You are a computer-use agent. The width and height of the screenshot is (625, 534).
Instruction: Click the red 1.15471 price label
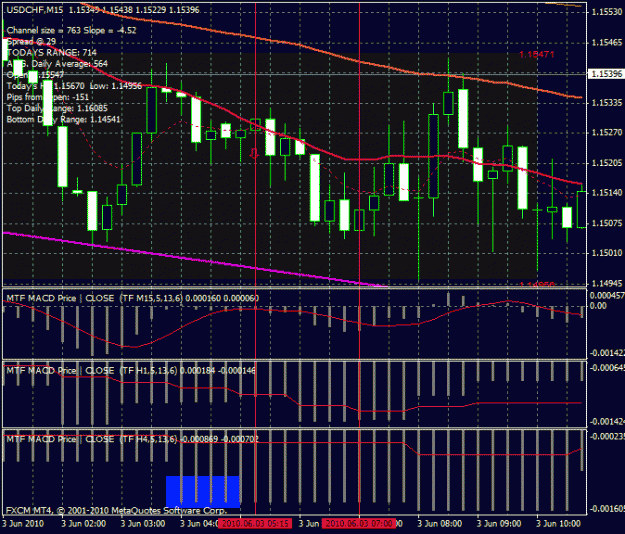pos(537,54)
